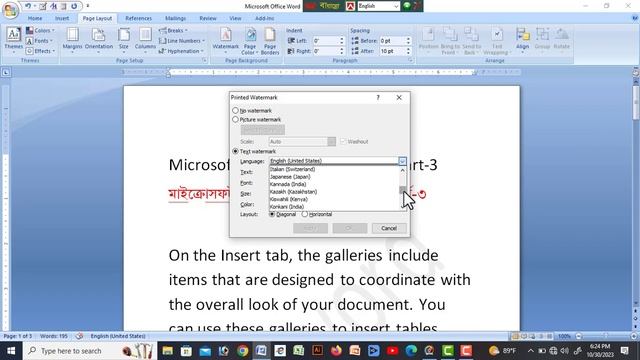The image size is (640, 360).
Task: Click the language list scrollbar thumb
Action: point(402,190)
